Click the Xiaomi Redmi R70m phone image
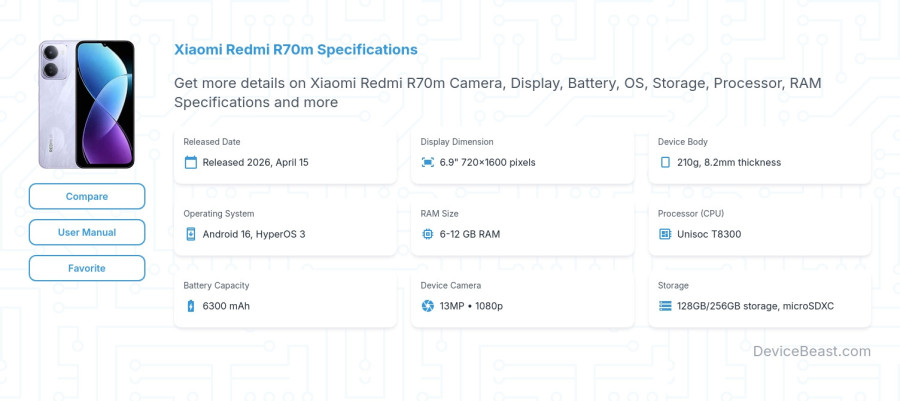Viewport: 900px width, 401px height. tap(87, 104)
